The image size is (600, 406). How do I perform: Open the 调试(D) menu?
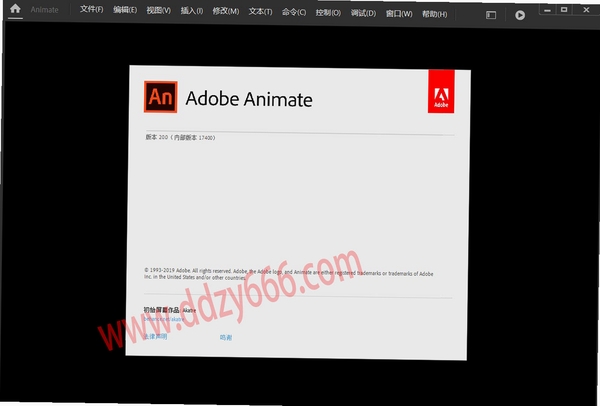tap(363, 13)
